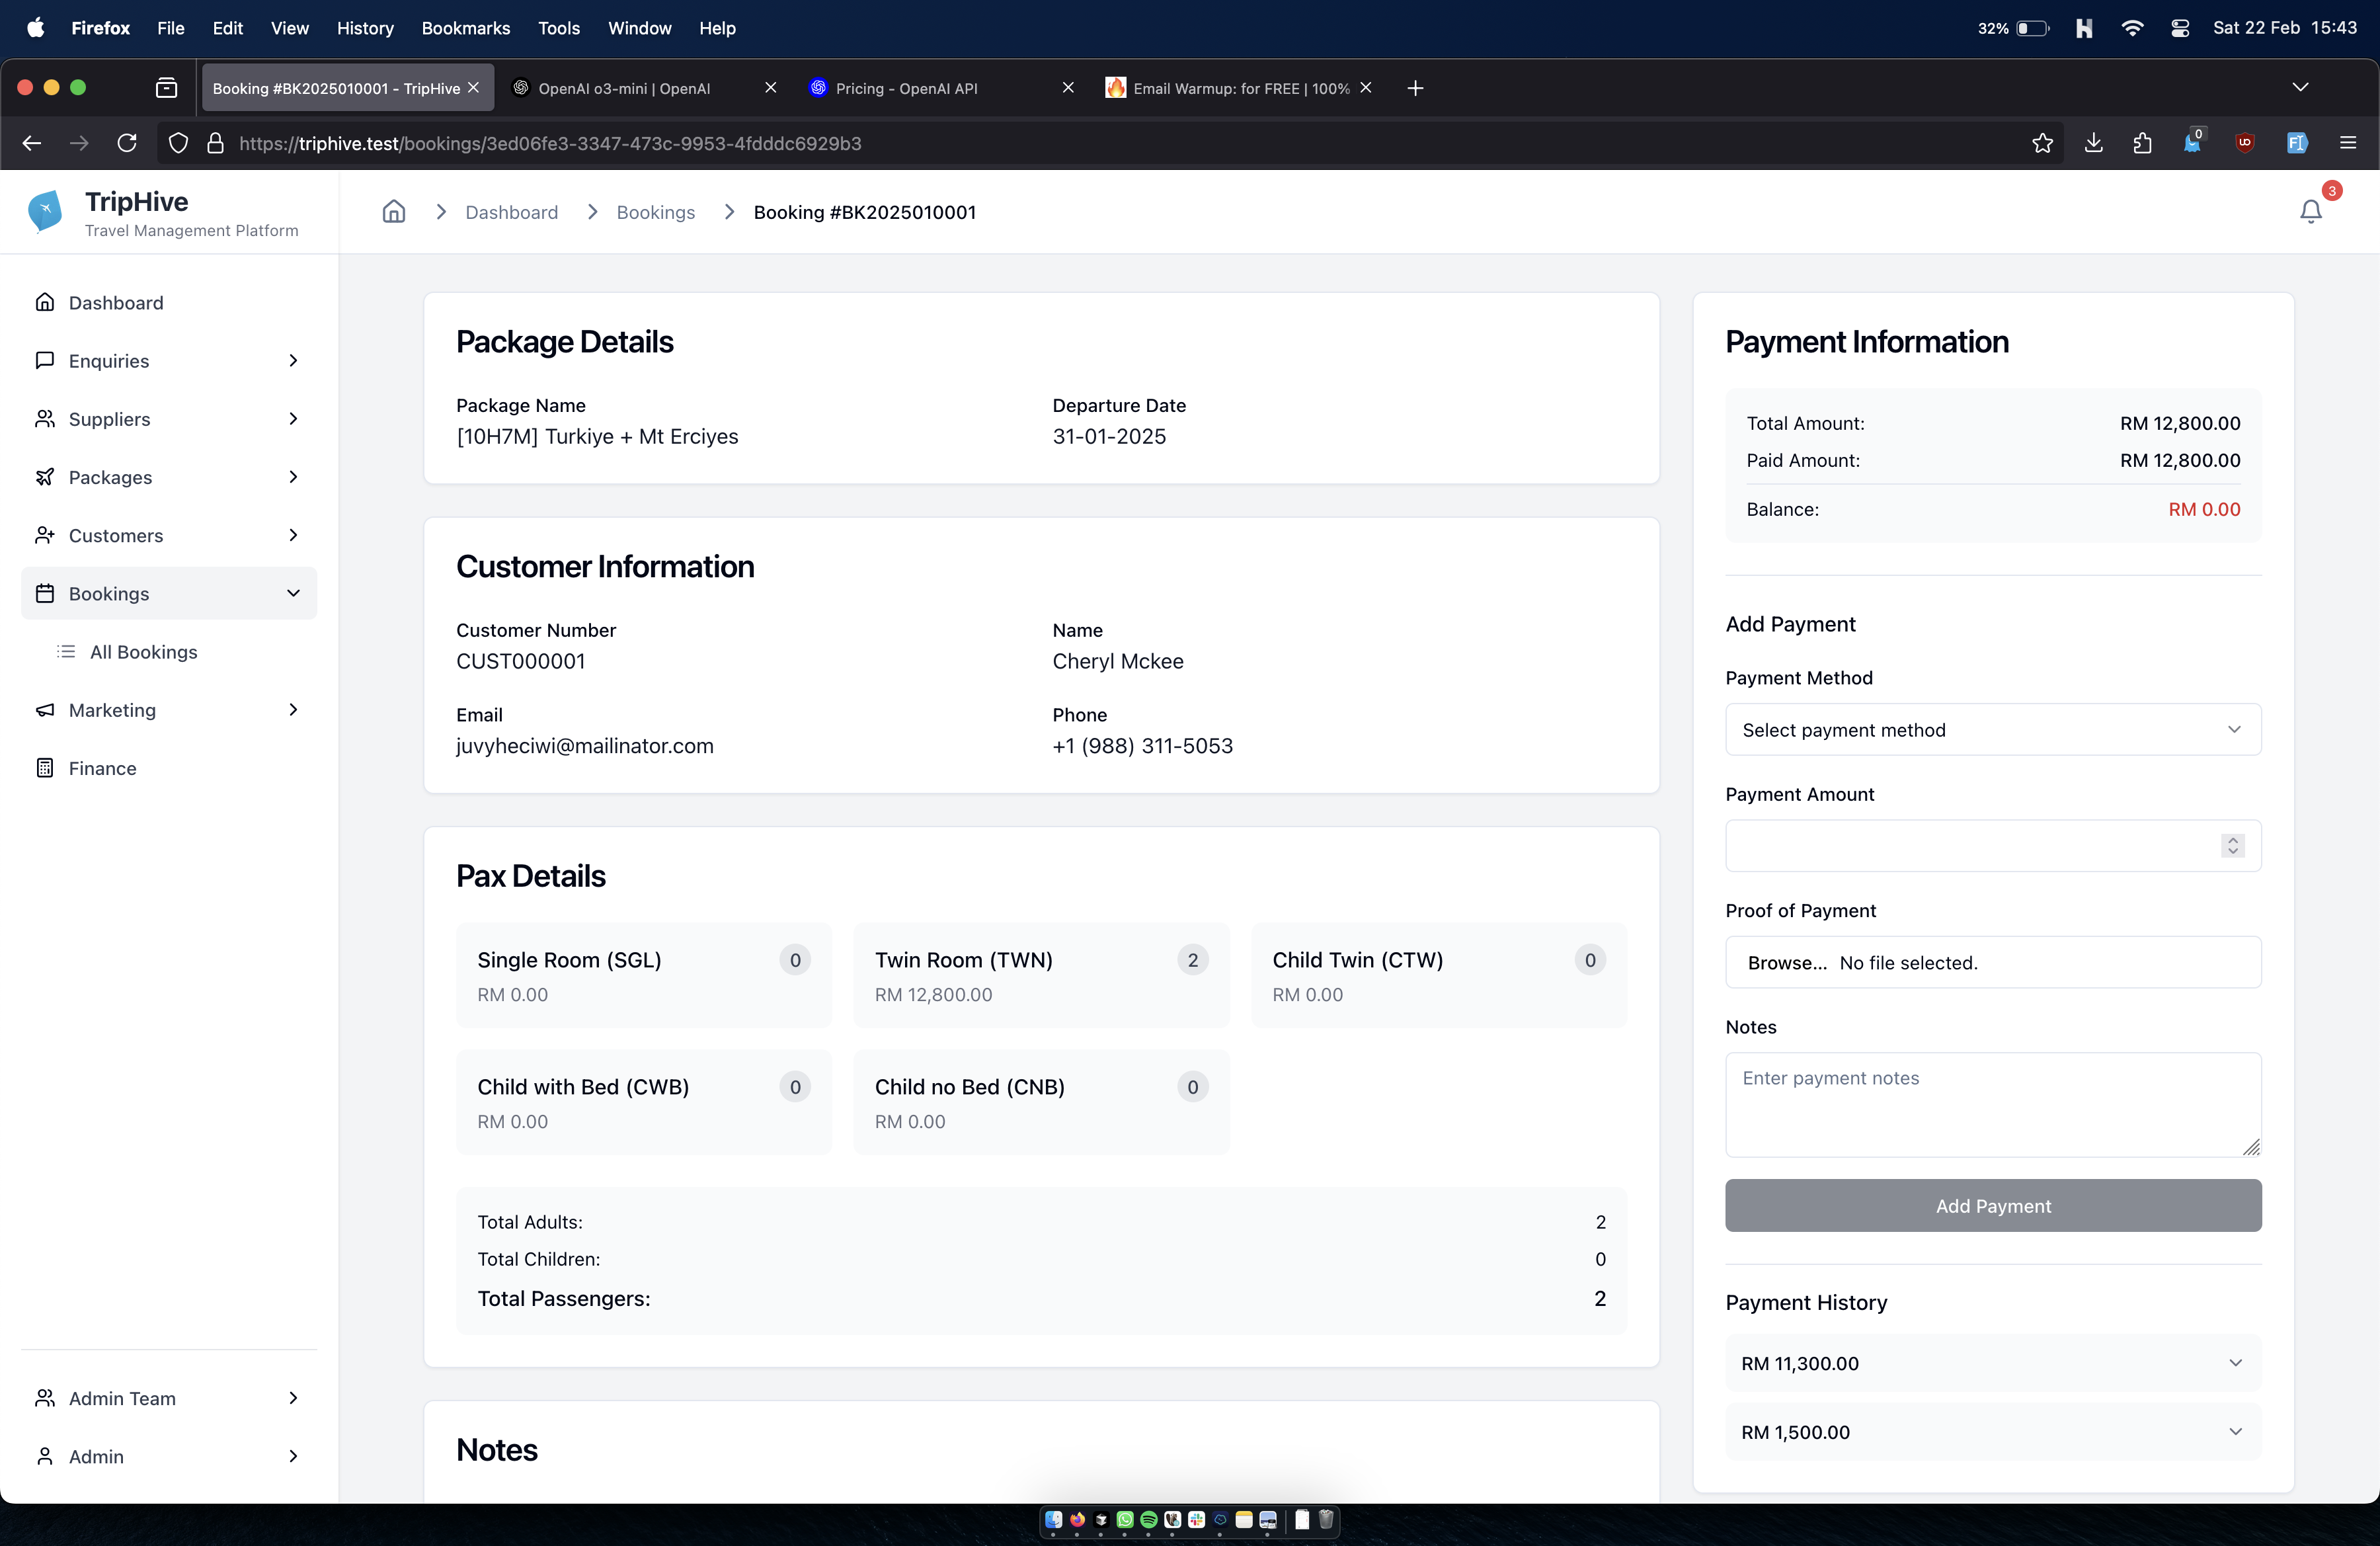Expand the Admin menu
This screenshot has width=2380, height=1546.
click(x=293, y=1456)
